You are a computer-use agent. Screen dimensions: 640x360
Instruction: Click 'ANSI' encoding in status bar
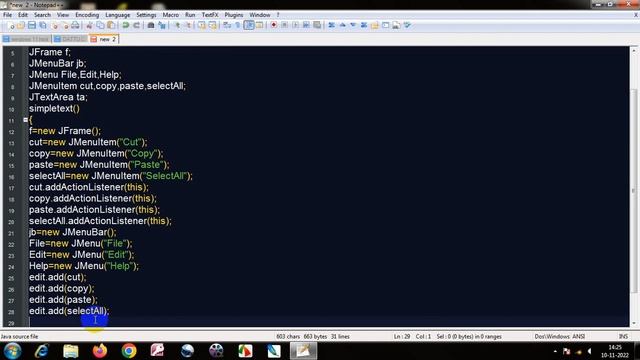(579, 337)
